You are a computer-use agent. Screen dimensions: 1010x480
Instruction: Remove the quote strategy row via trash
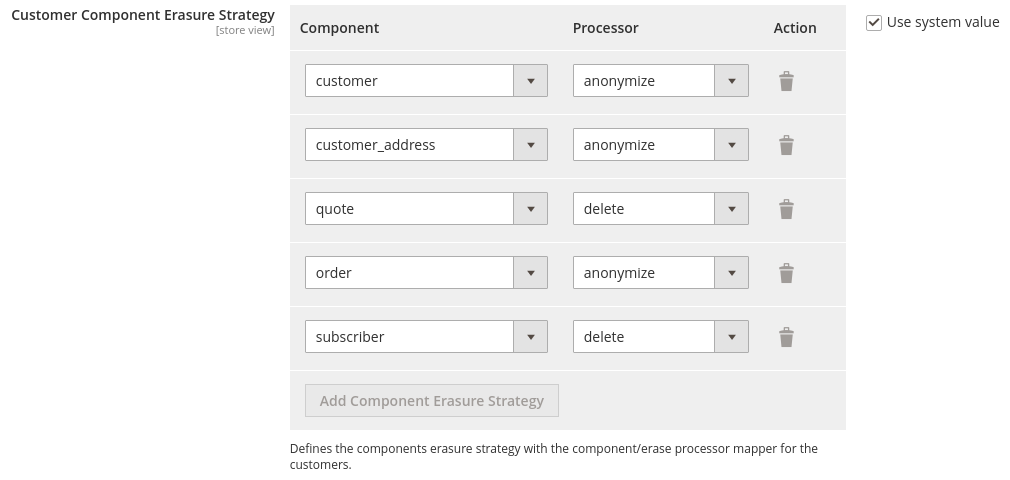click(786, 209)
